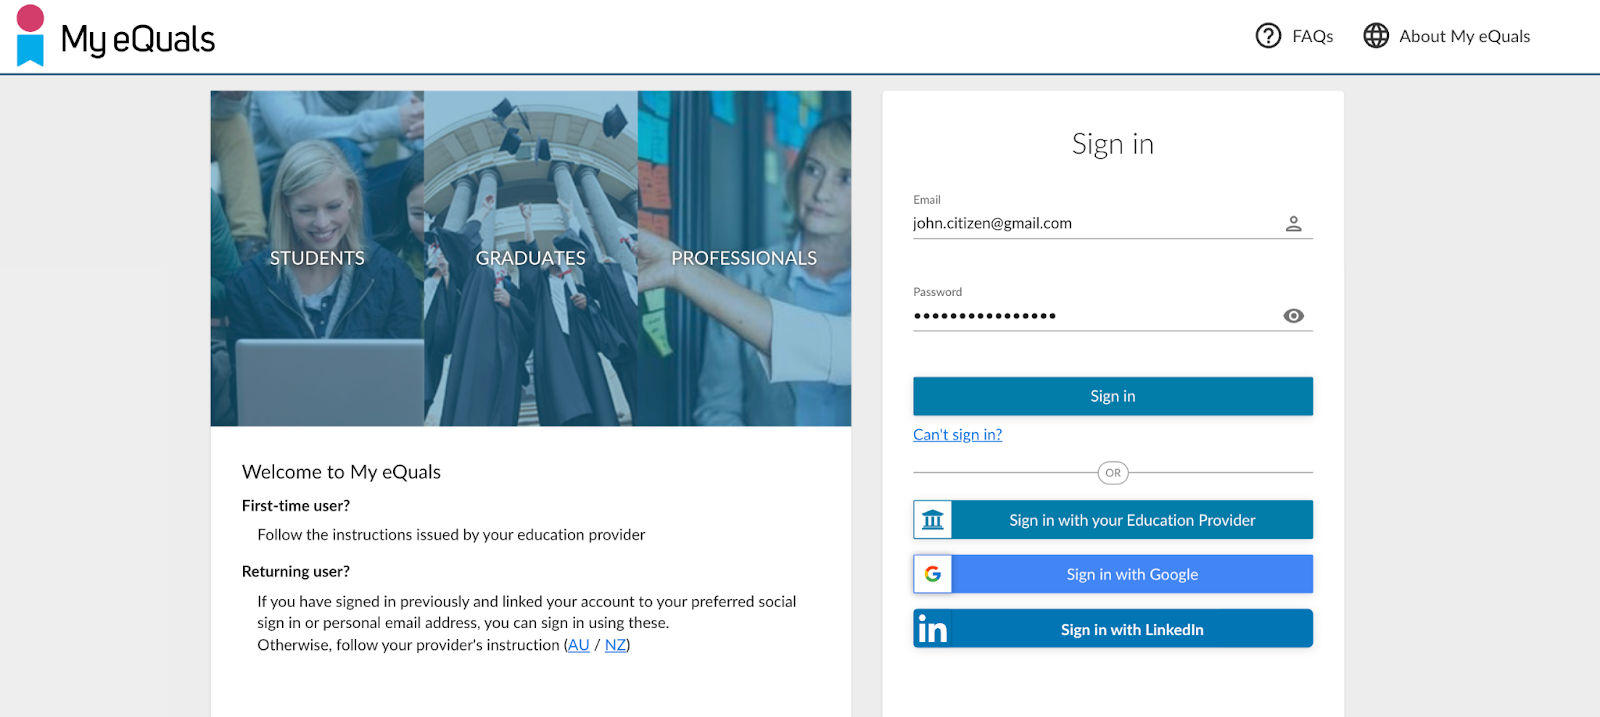Click the Returning user? text

(296, 572)
